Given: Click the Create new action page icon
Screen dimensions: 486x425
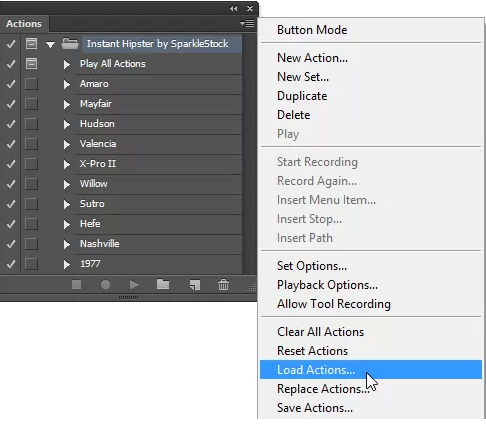Looking at the screenshot, I should tap(195, 285).
